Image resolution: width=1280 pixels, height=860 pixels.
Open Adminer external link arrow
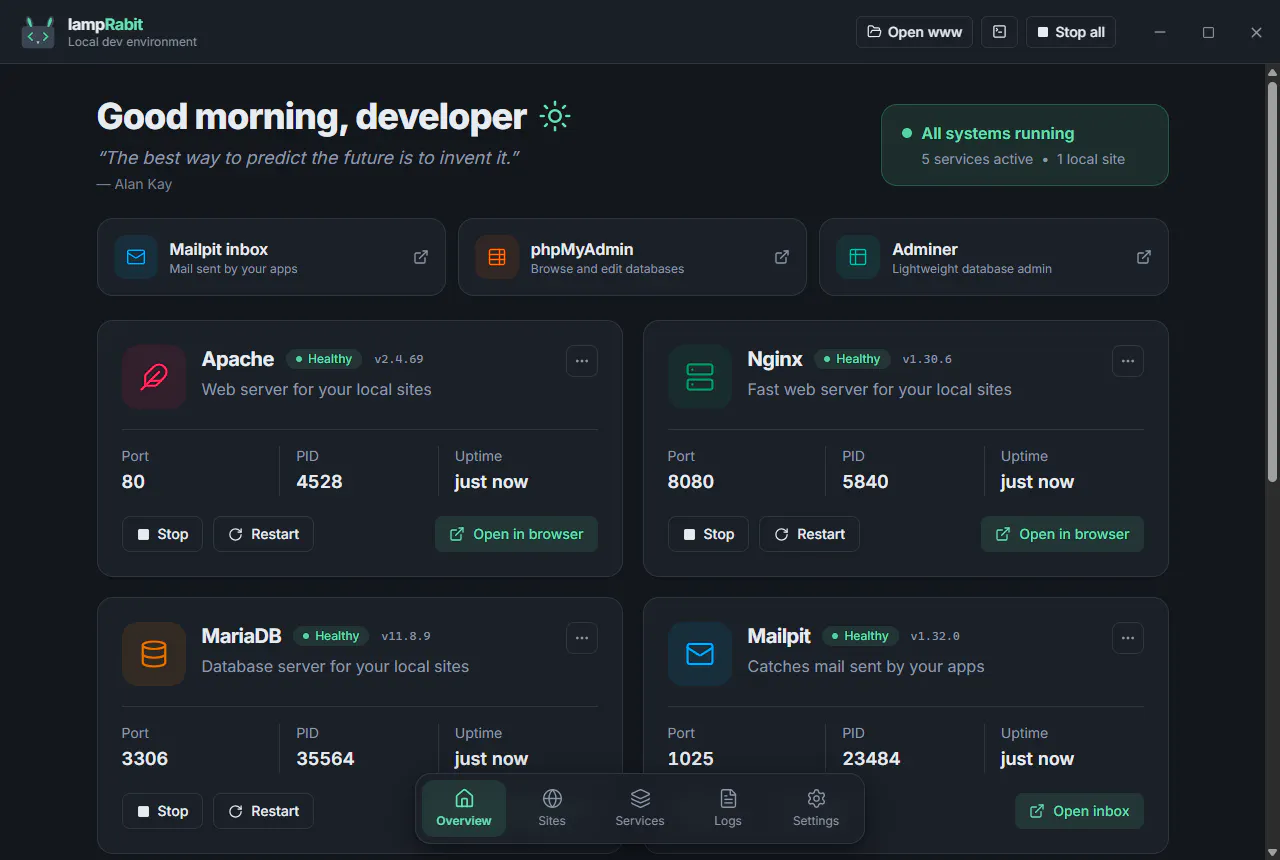[x=1144, y=257]
